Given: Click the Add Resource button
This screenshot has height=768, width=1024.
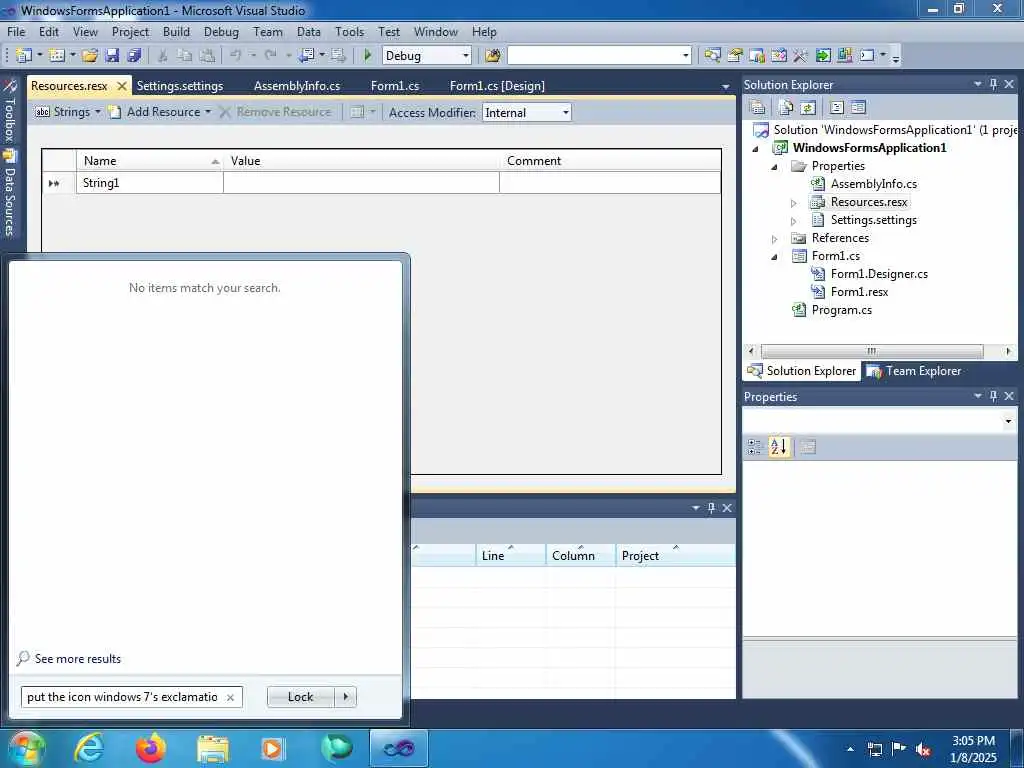Looking at the screenshot, I should tap(155, 112).
